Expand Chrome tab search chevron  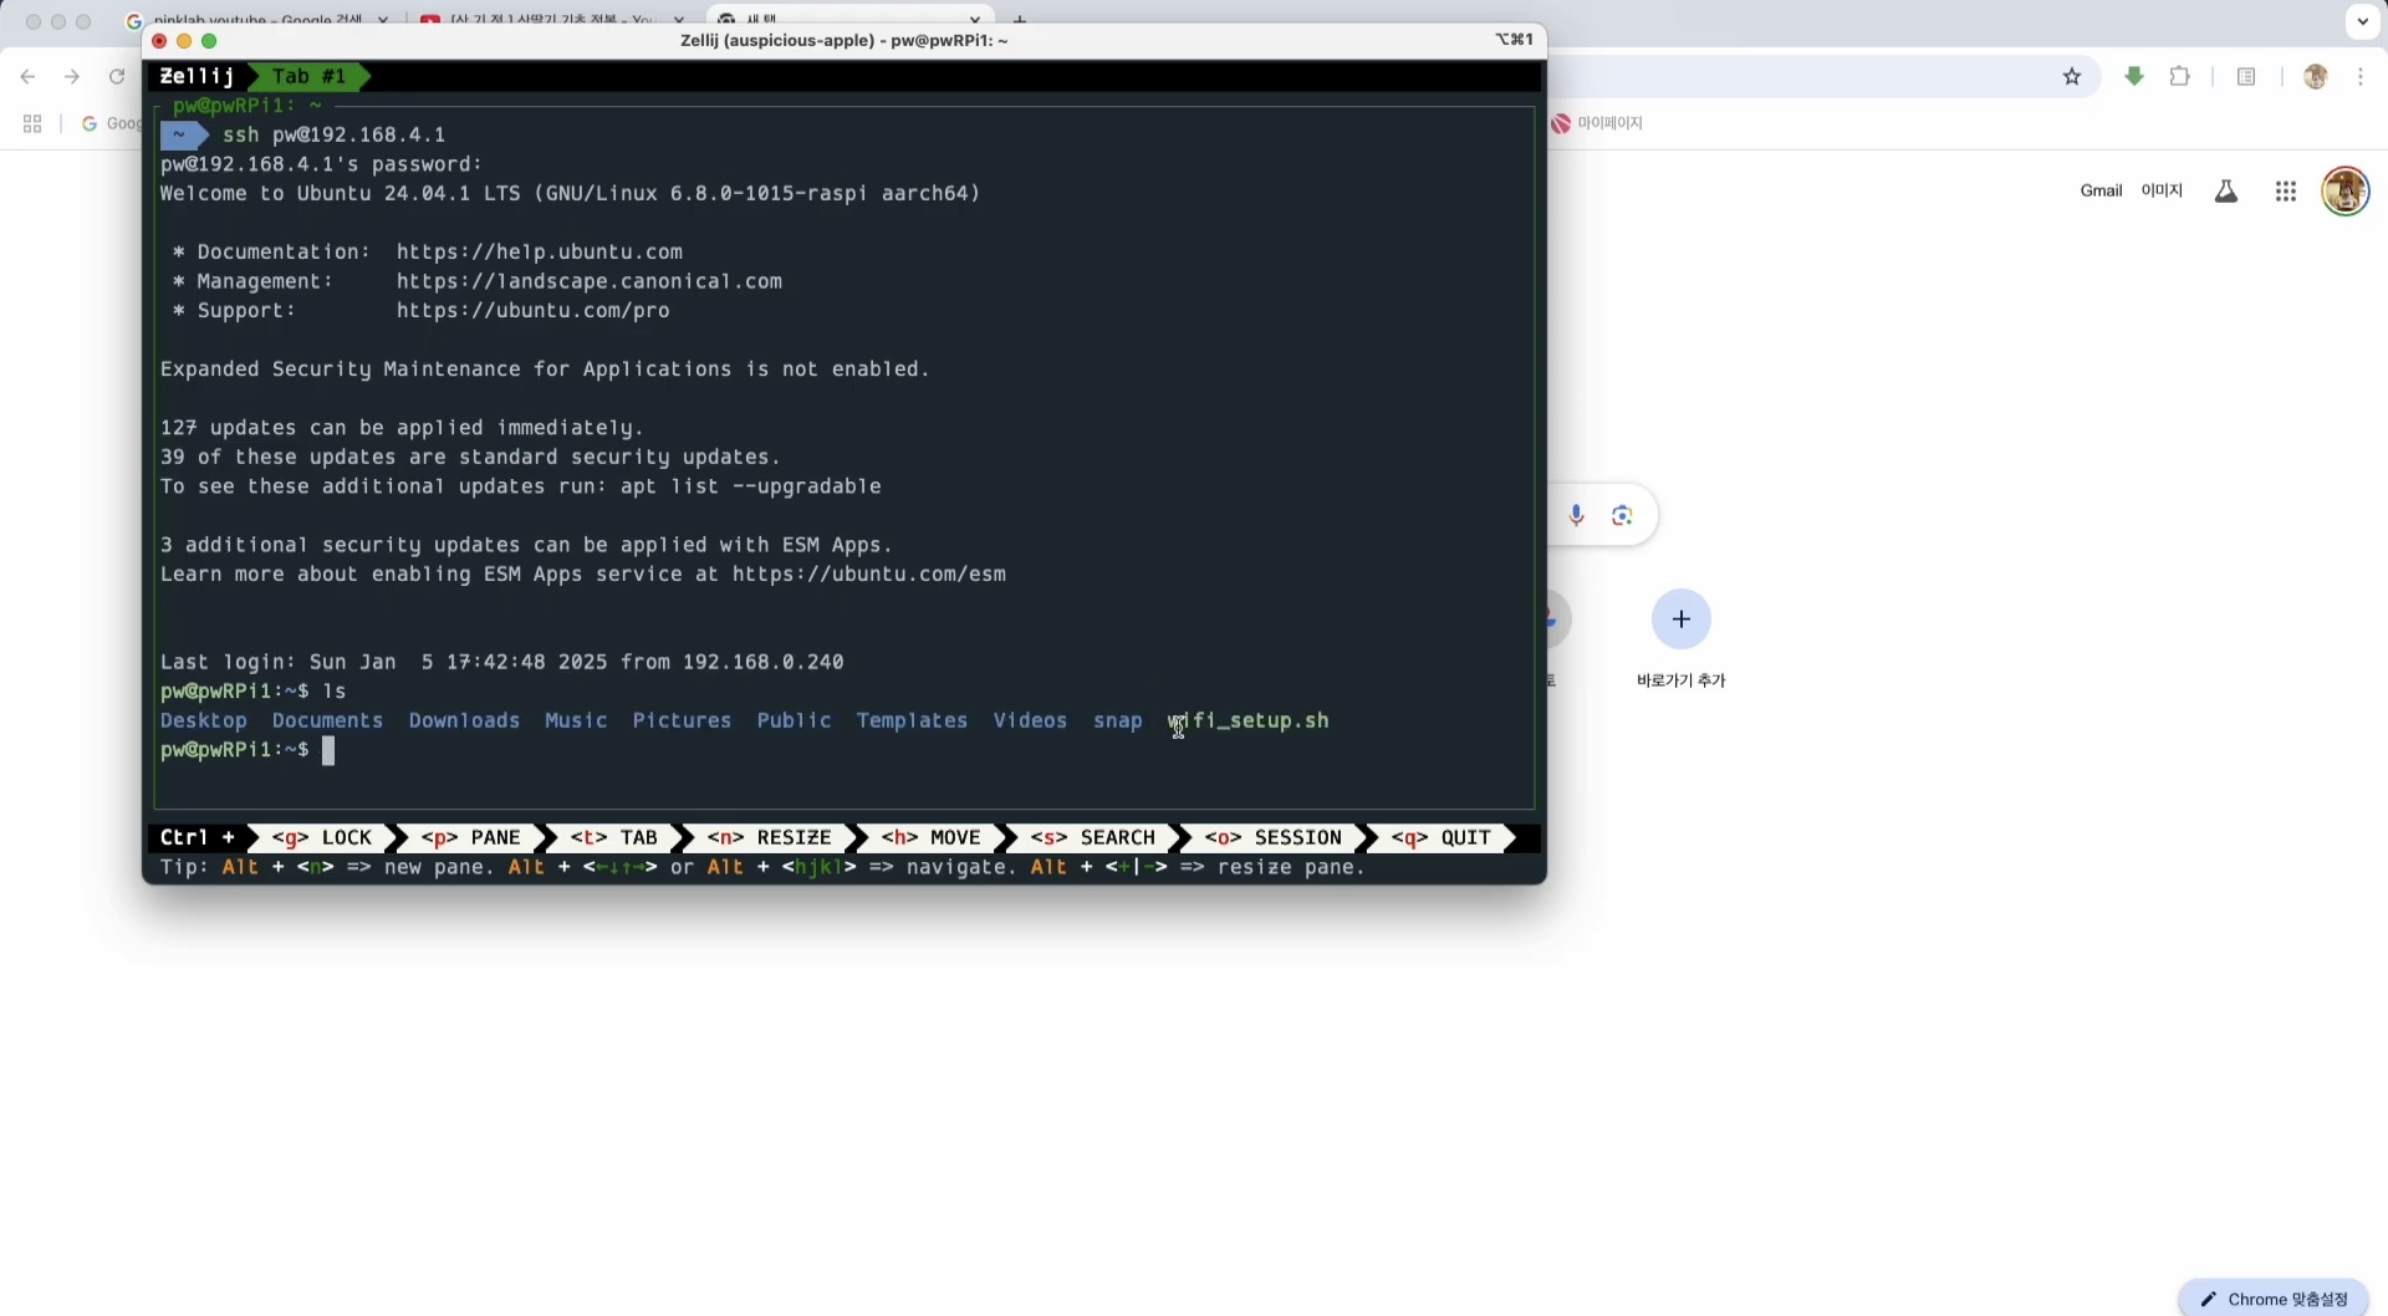pos(2362,20)
